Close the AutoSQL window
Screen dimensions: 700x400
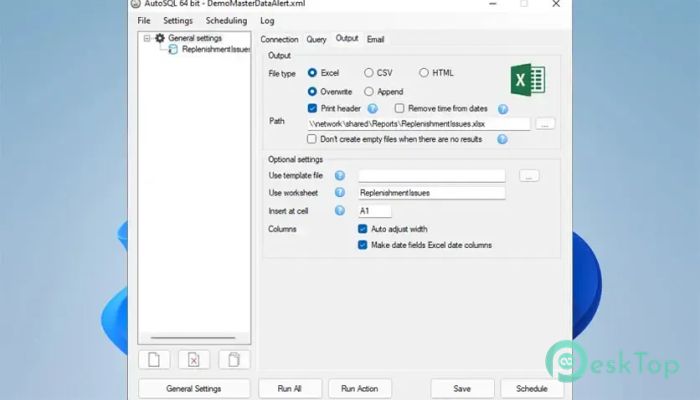pos(556,4)
